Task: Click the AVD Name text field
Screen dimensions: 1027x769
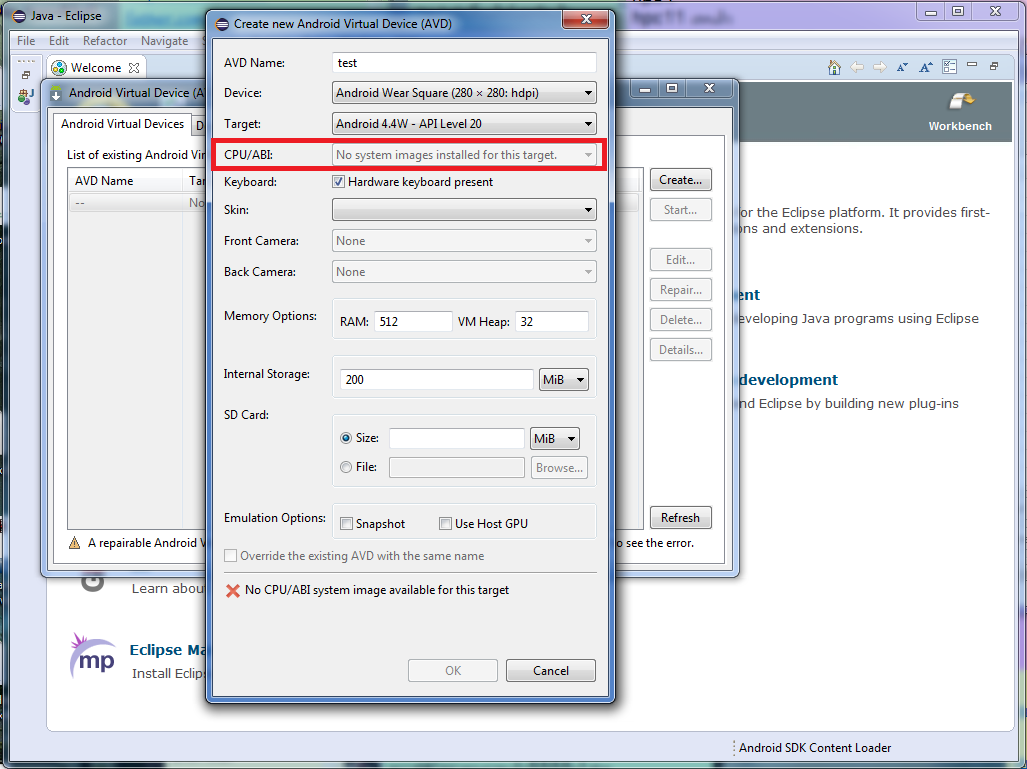Action: [x=464, y=63]
